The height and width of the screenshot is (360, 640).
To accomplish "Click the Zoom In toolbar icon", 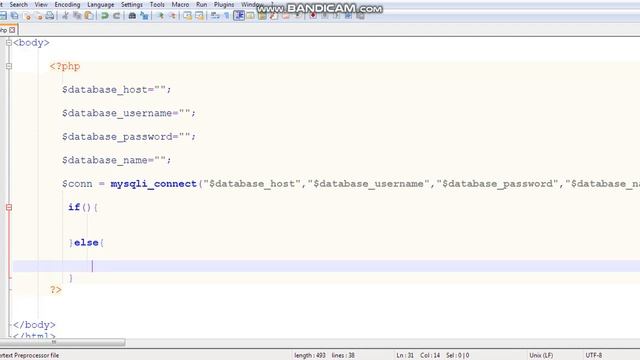I will [x=160, y=16].
